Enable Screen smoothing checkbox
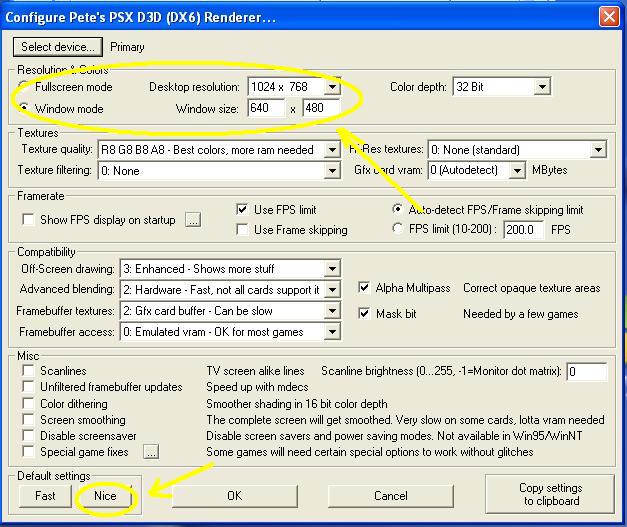The height and width of the screenshot is (527, 627). pos(28,419)
